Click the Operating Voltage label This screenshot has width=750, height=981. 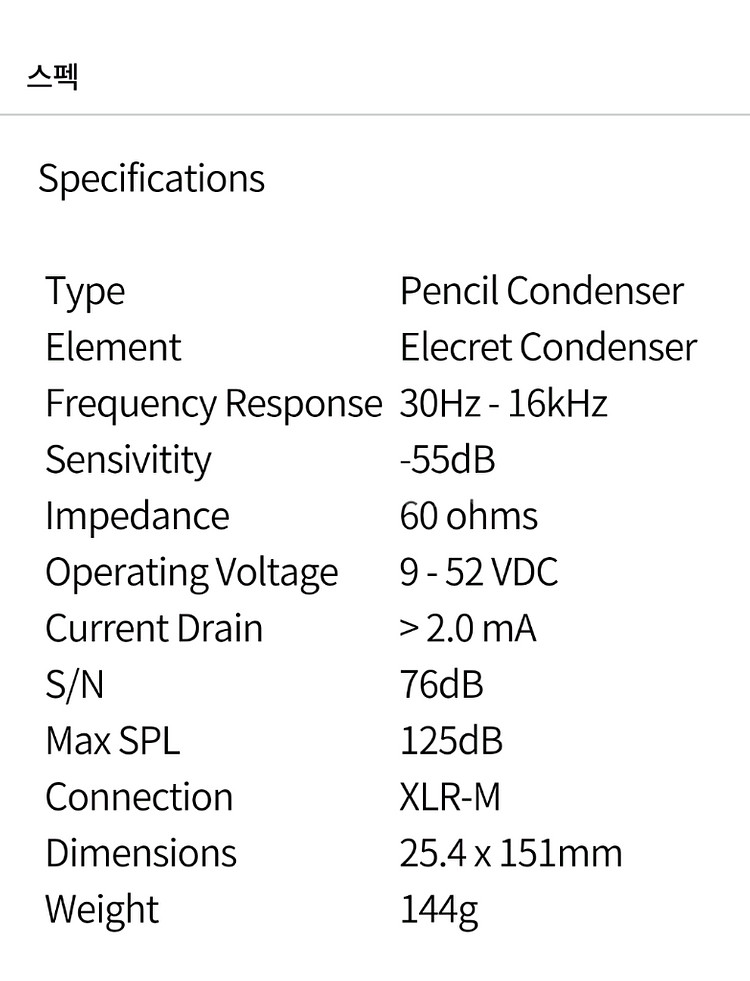coord(192,574)
